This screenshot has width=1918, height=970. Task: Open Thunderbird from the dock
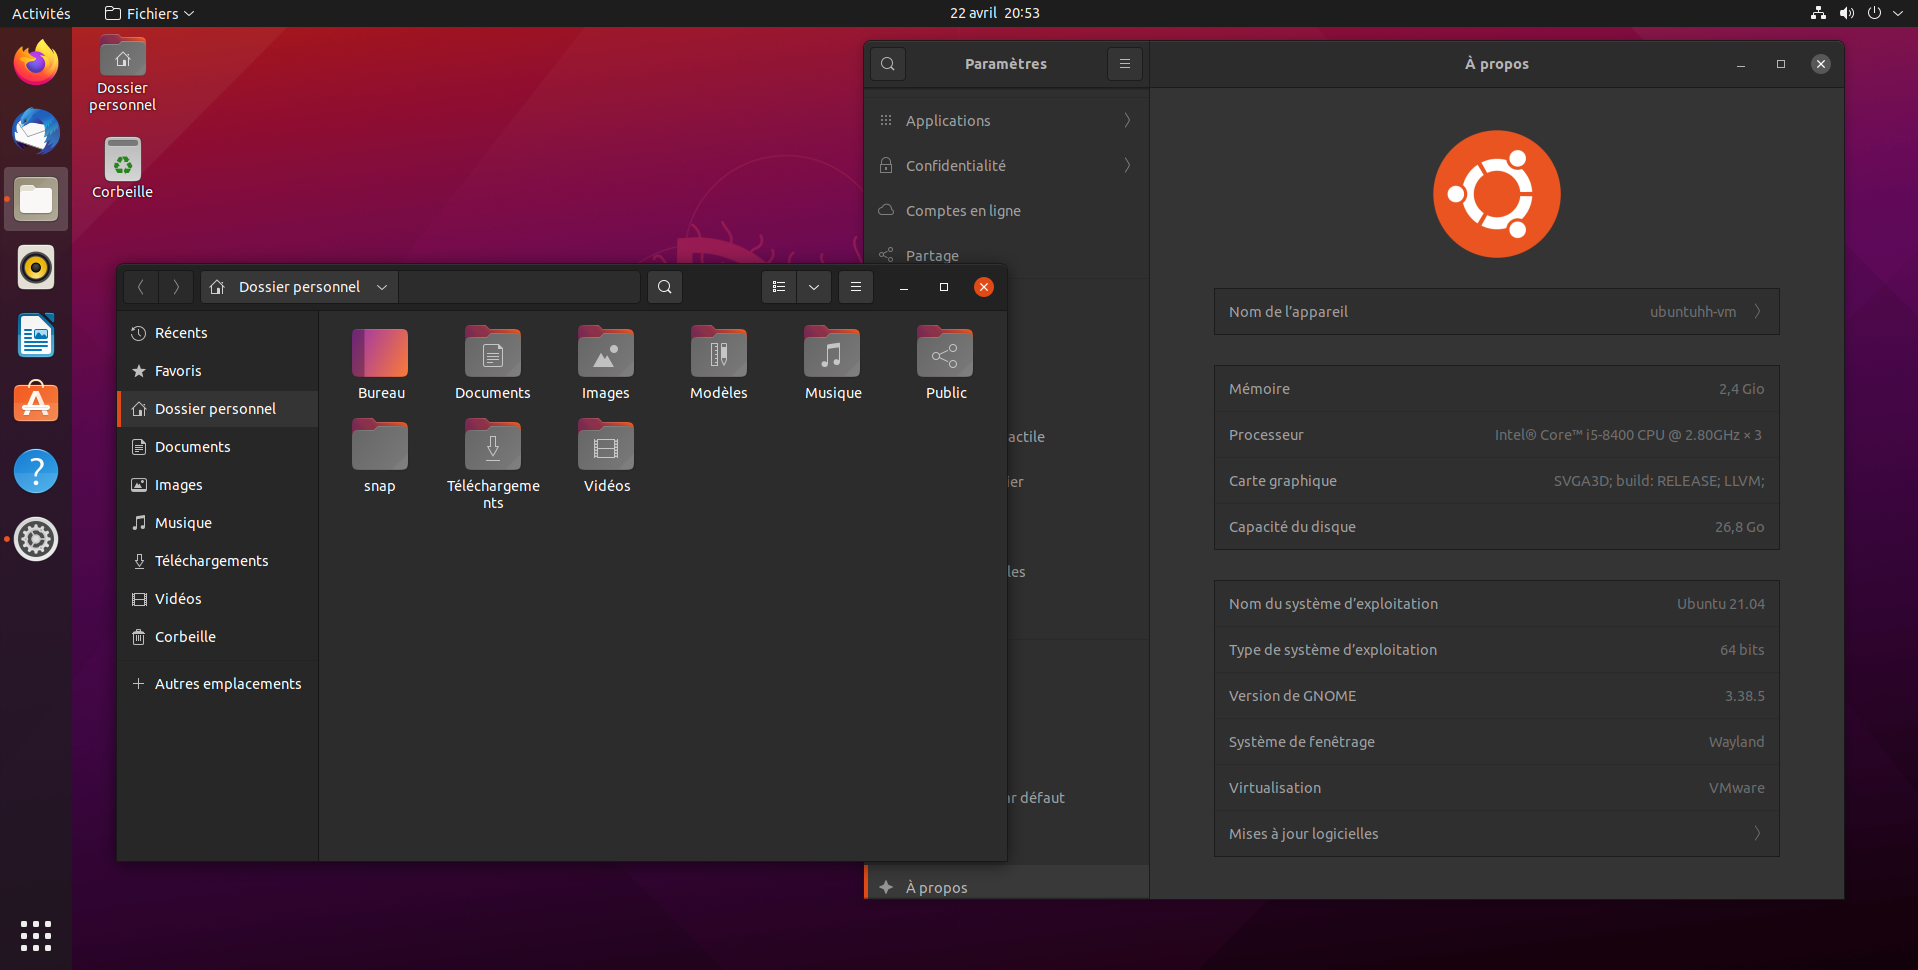pyautogui.click(x=35, y=131)
